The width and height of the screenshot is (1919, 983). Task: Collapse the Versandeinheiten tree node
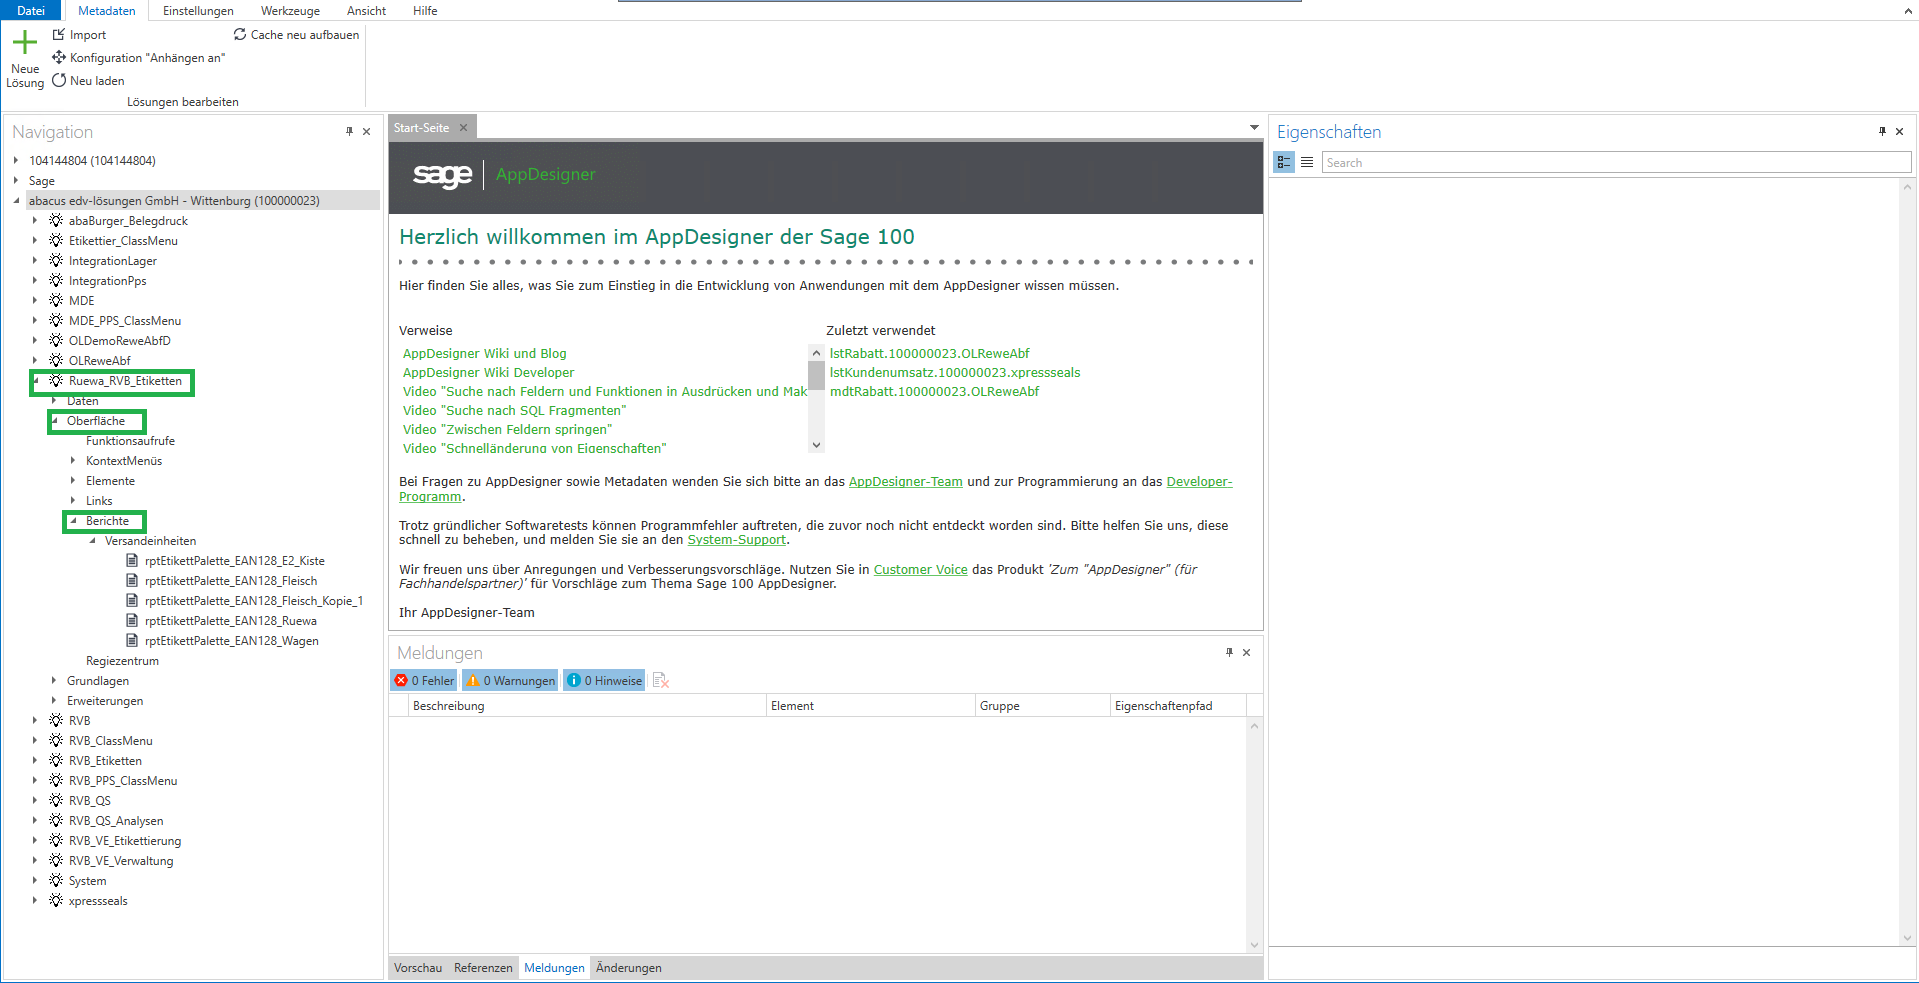point(92,541)
